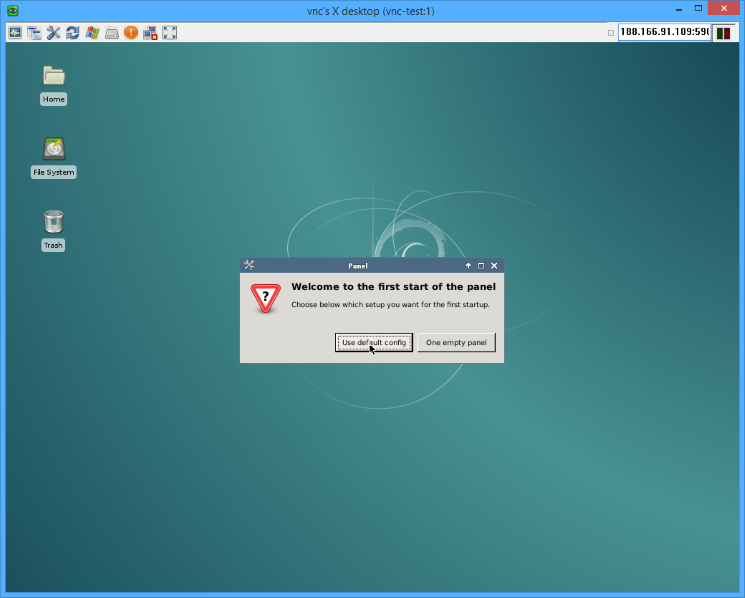
Task: Click the disconnect icon with the red X
Action: pyautogui.click(x=150, y=32)
